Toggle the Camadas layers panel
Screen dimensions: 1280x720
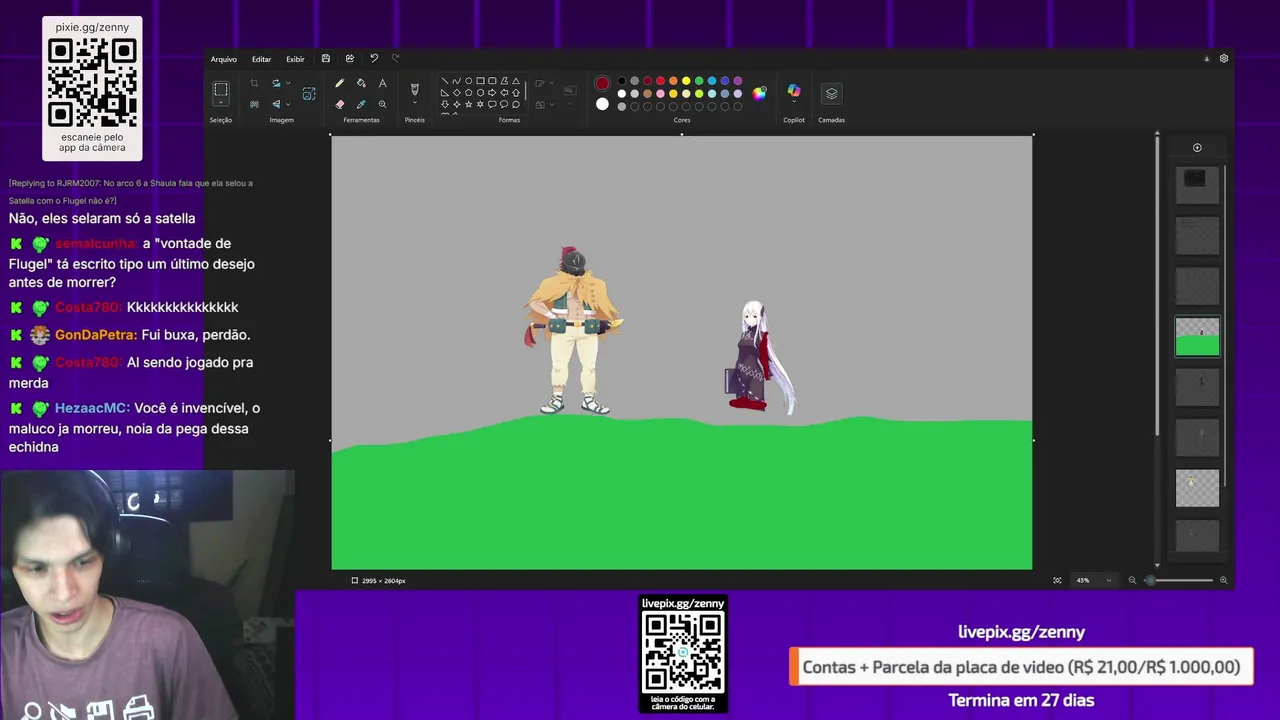pyautogui.click(x=831, y=93)
